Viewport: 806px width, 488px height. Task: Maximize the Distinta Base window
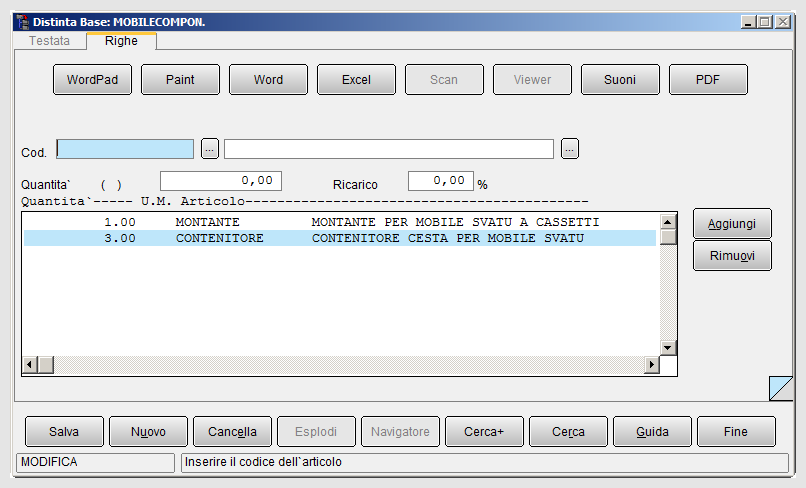765,22
